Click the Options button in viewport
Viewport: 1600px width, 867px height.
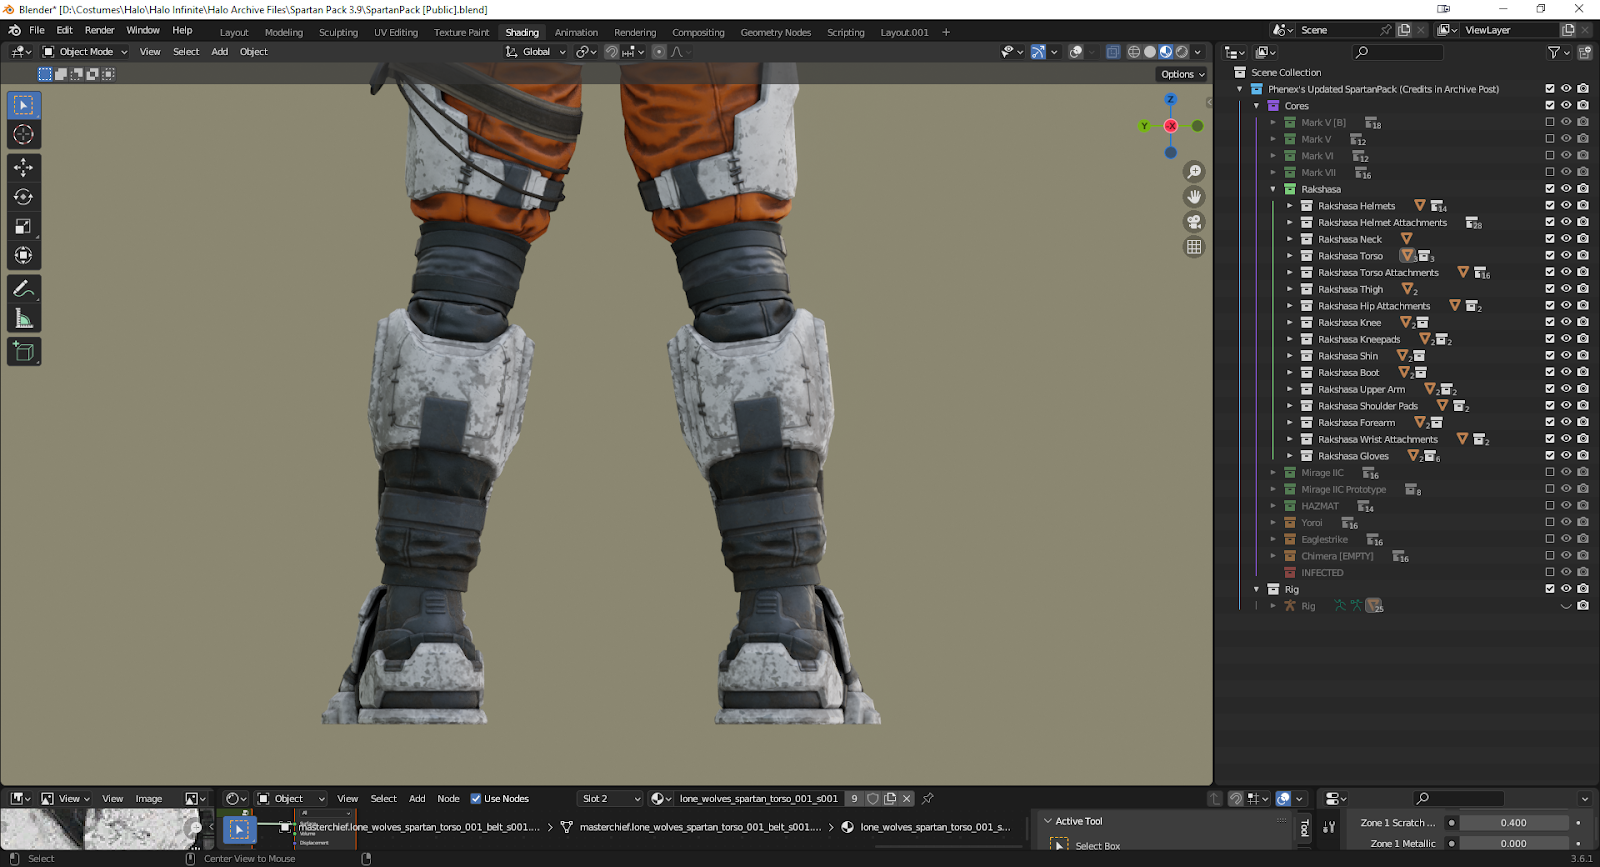[x=1182, y=74]
